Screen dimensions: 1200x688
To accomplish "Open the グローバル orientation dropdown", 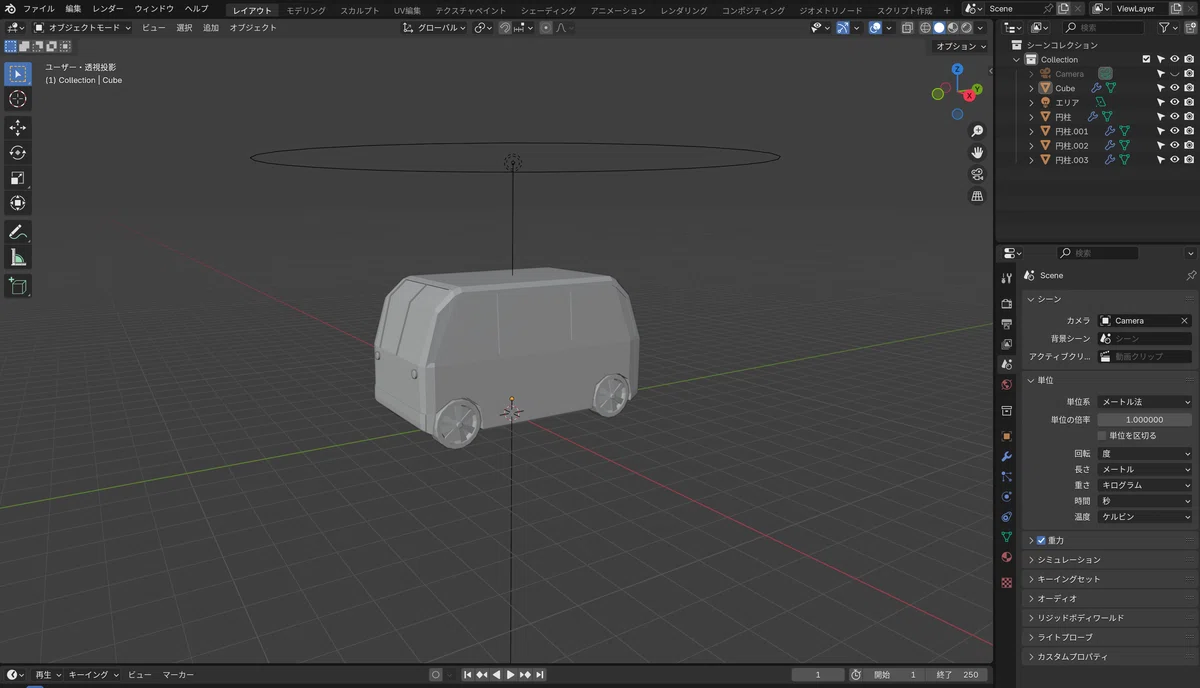I will [435, 28].
